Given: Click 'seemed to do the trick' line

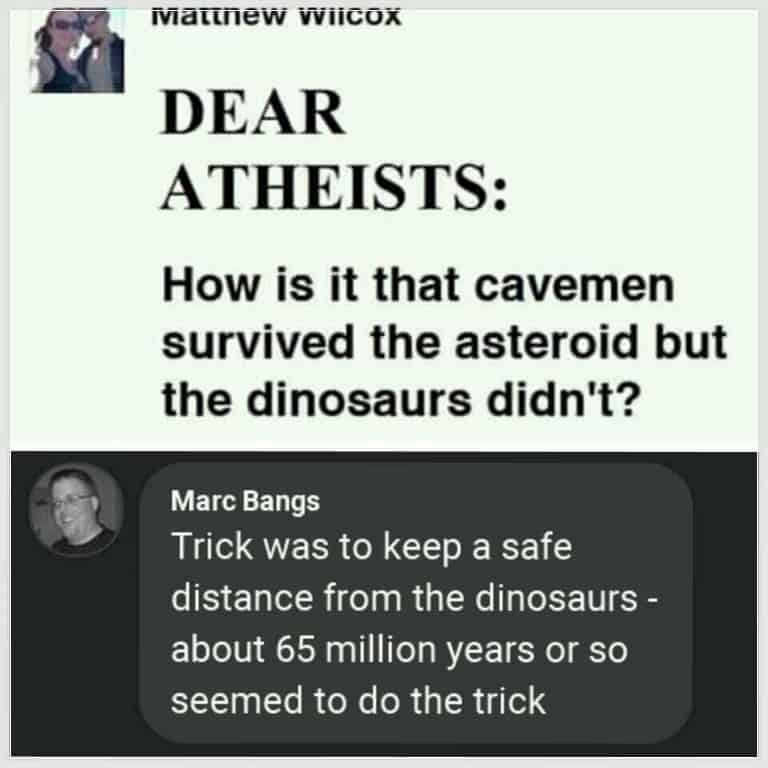Looking at the screenshot, I should tap(359, 700).
